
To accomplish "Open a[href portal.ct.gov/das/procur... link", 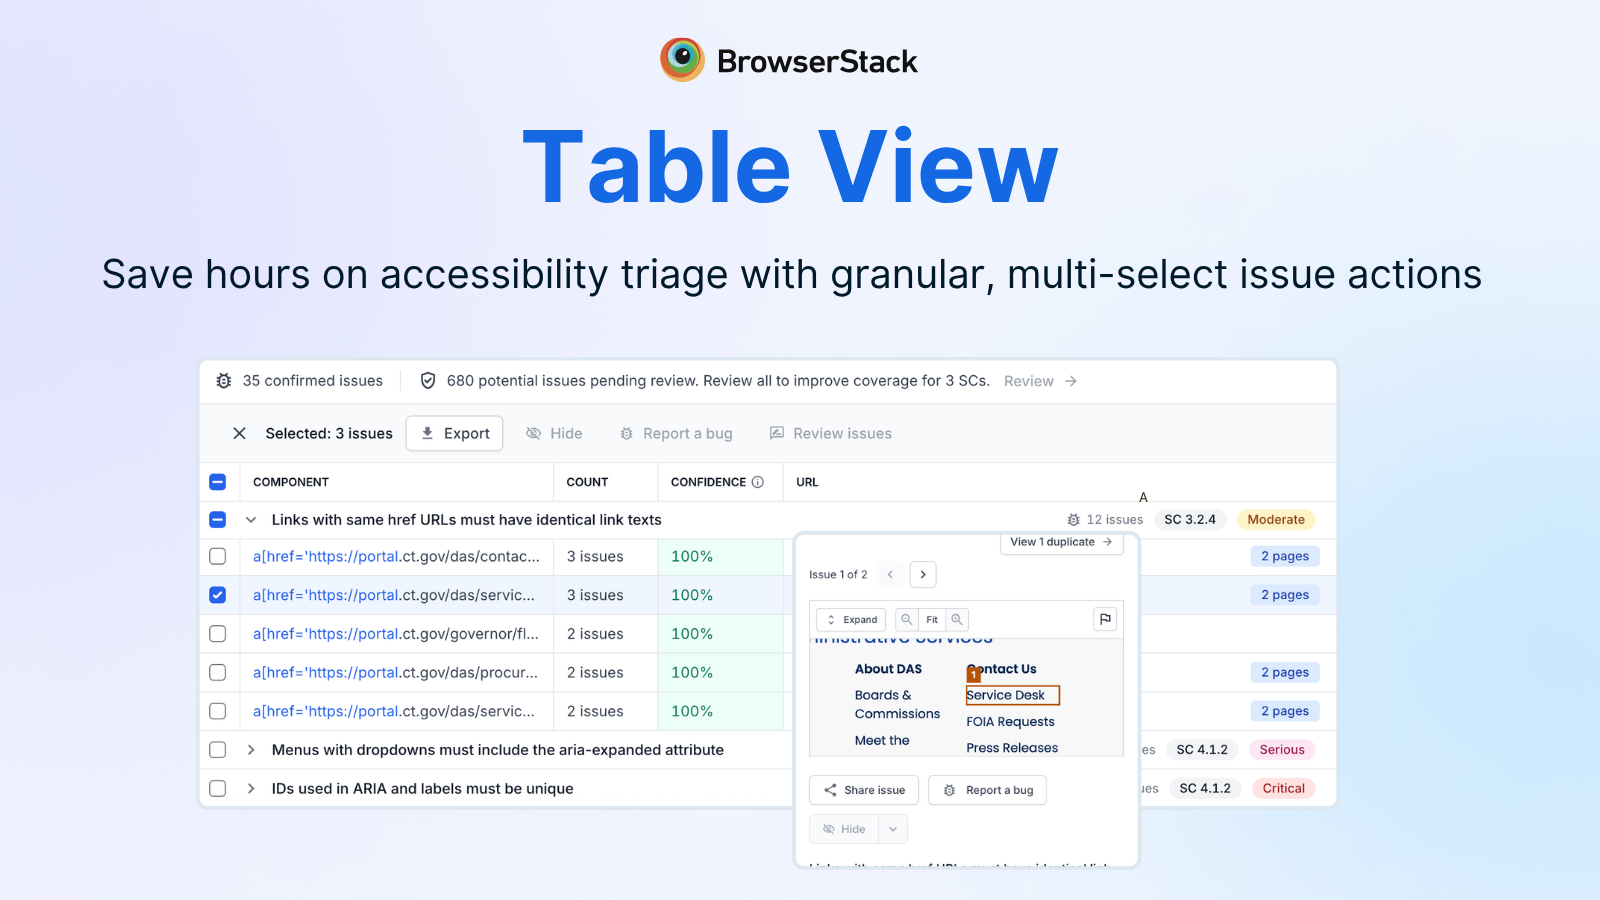I will [x=396, y=673].
